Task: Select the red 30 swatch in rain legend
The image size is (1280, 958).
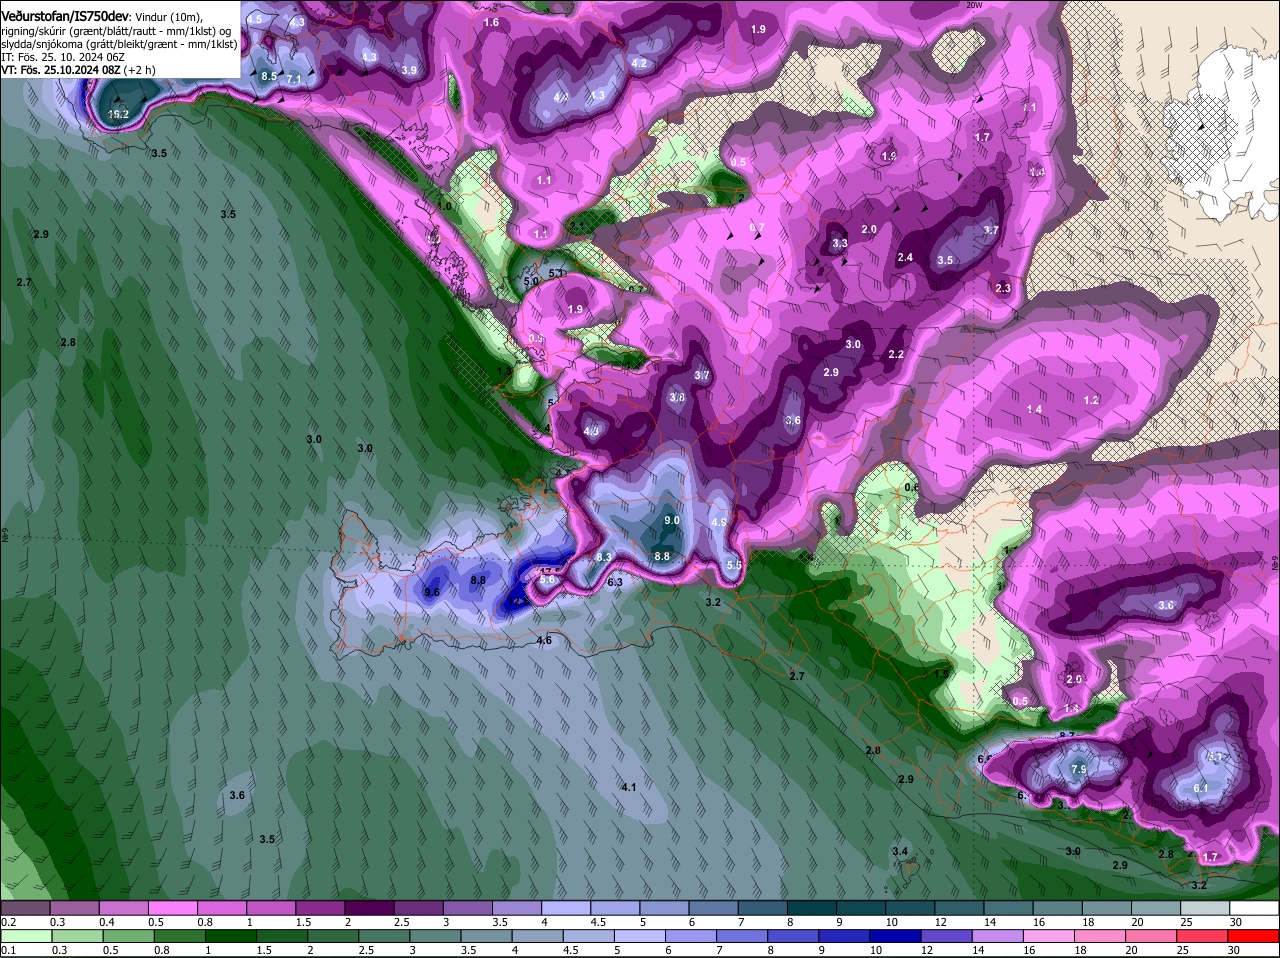Action: pyautogui.click(x=1254, y=936)
